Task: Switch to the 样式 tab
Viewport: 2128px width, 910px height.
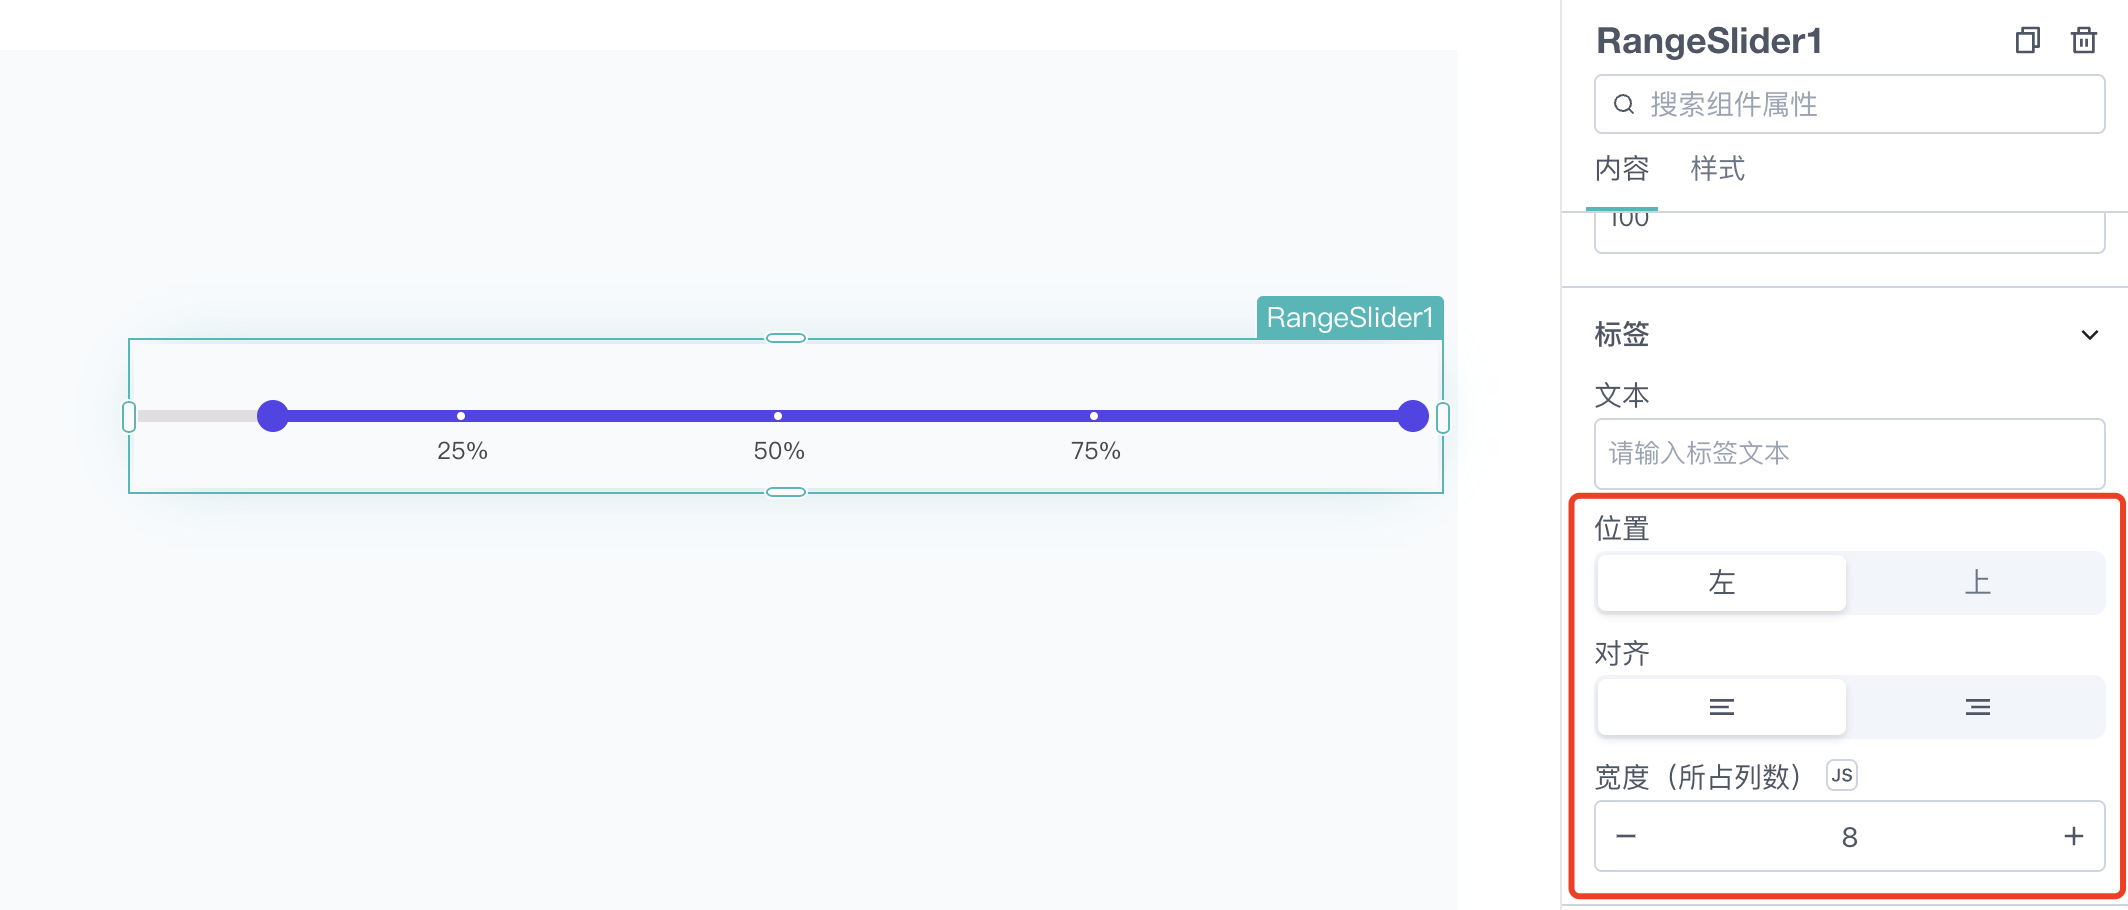Action: click(x=1717, y=169)
